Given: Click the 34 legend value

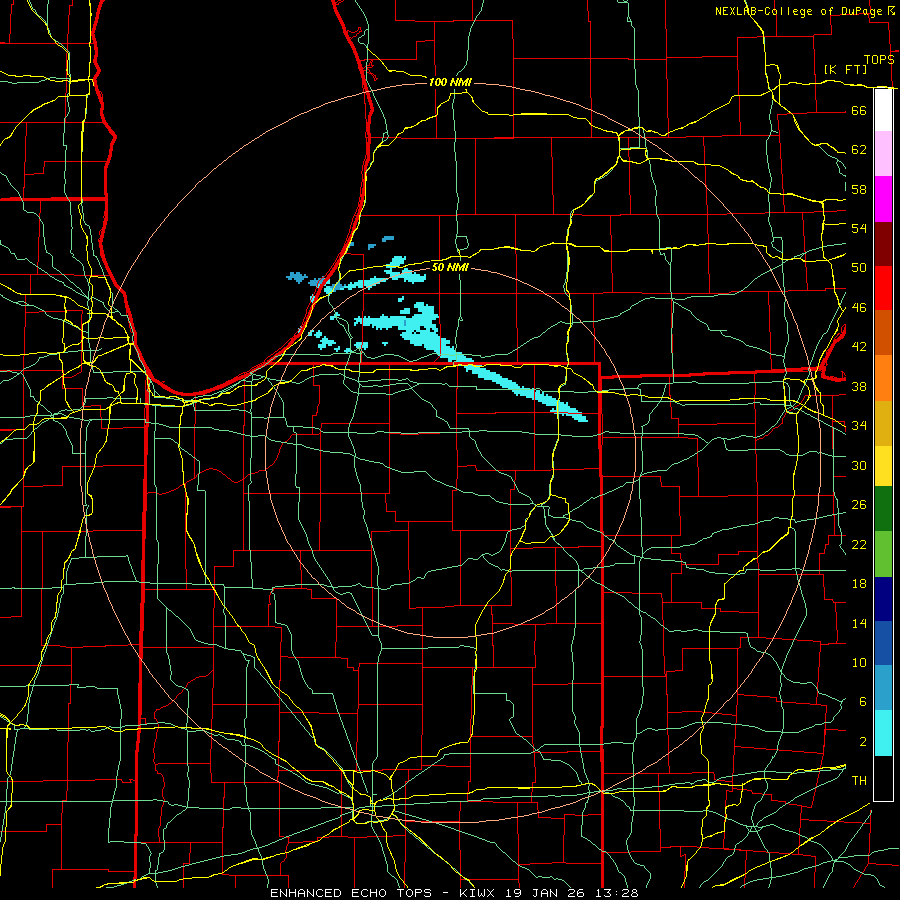Looking at the screenshot, I should (x=859, y=425).
